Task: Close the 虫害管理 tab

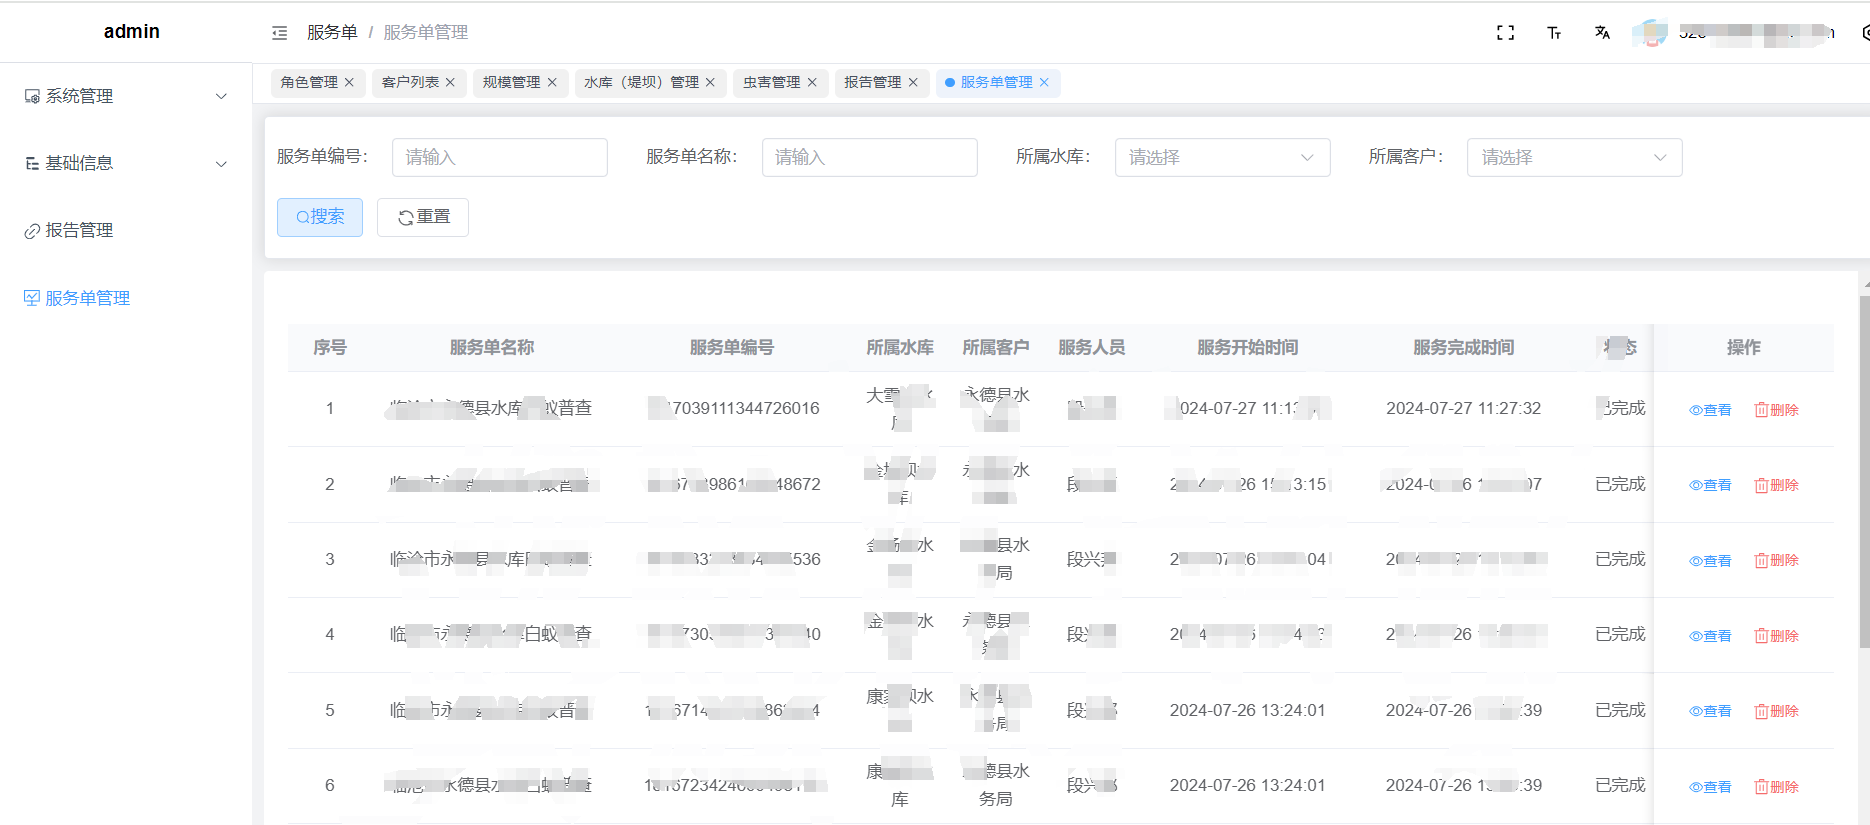Action: (x=812, y=83)
